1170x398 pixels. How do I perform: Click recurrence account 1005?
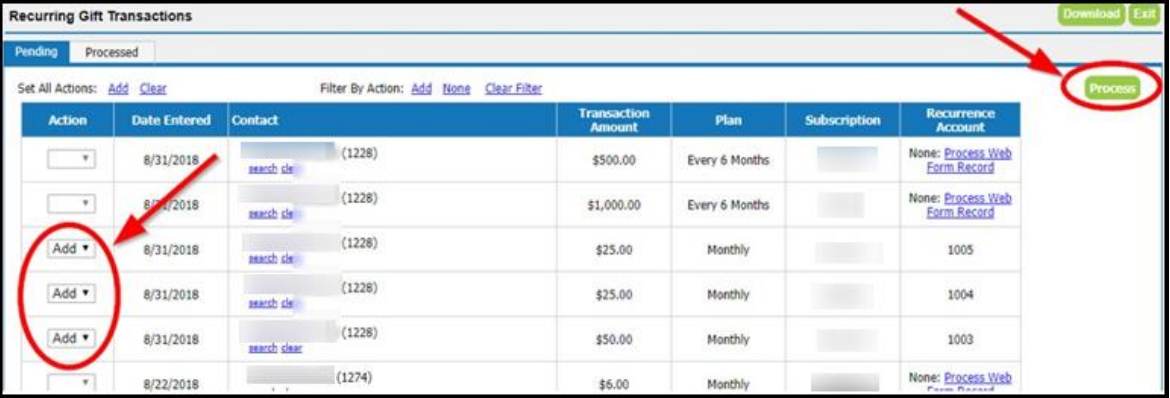[960, 249]
